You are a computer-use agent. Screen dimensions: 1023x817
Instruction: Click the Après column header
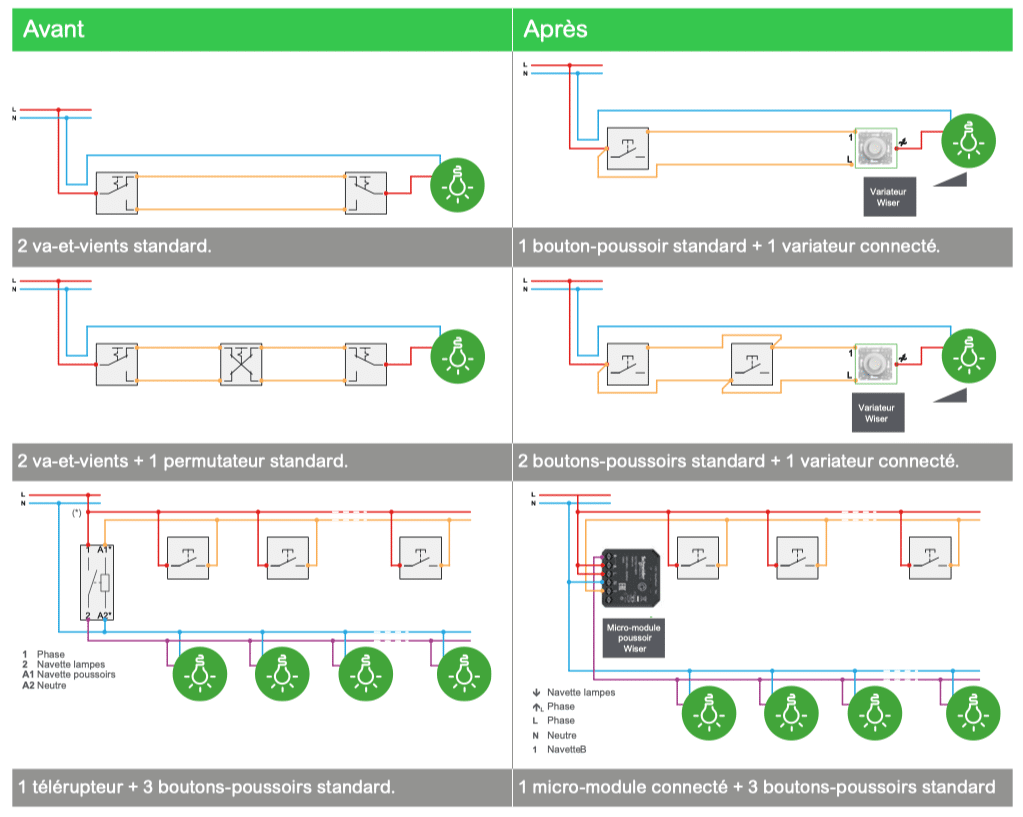pyautogui.click(x=763, y=29)
